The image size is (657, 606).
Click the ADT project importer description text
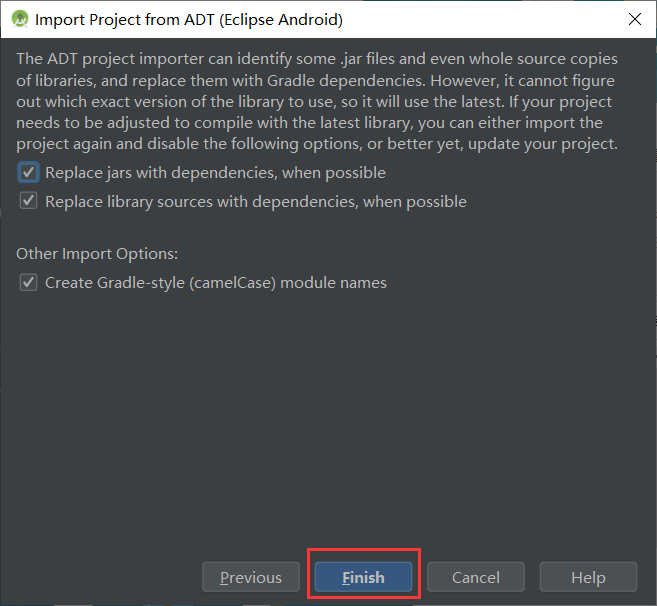(x=317, y=101)
